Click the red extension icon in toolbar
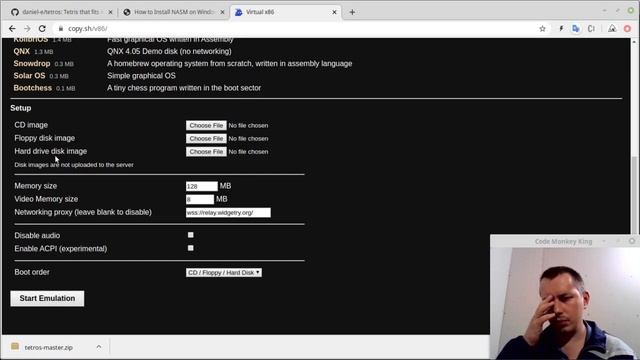Viewport: 640px width, 360px height. tap(627, 29)
